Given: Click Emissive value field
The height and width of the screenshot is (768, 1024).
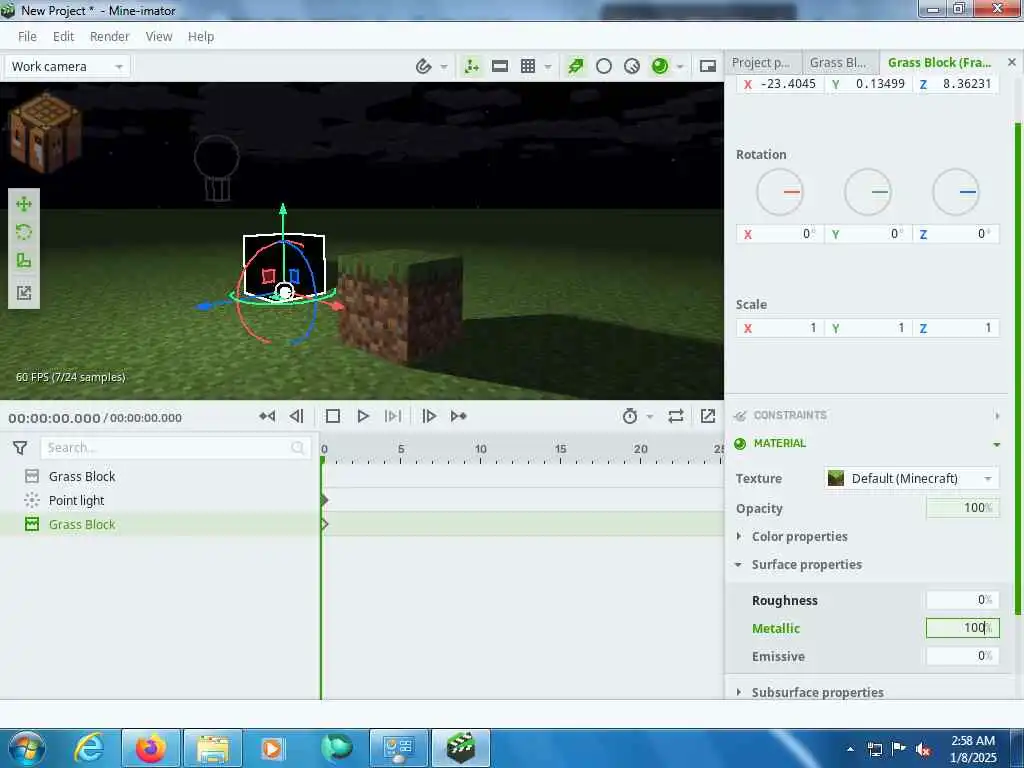Looking at the screenshot, I should 963,656.
